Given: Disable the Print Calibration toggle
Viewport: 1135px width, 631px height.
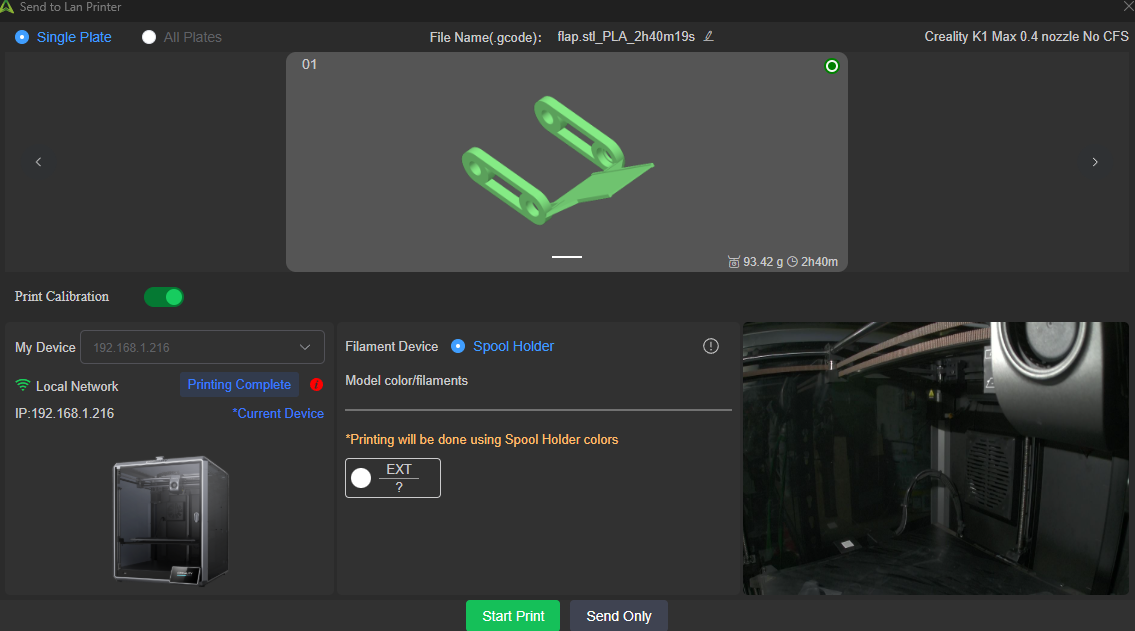Looking at the screenshot, I should [164, 297].
